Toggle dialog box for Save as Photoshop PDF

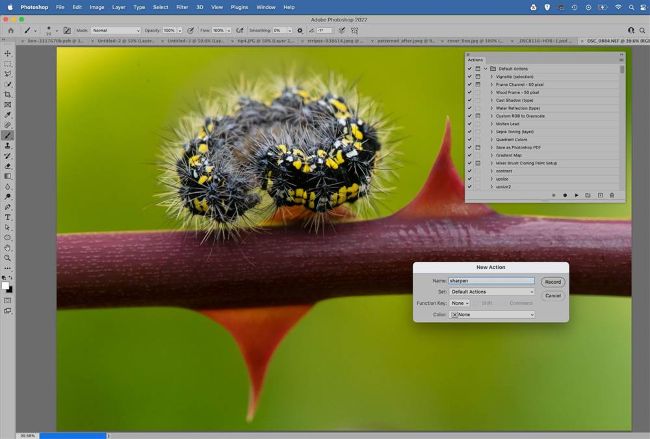[478, 146]
